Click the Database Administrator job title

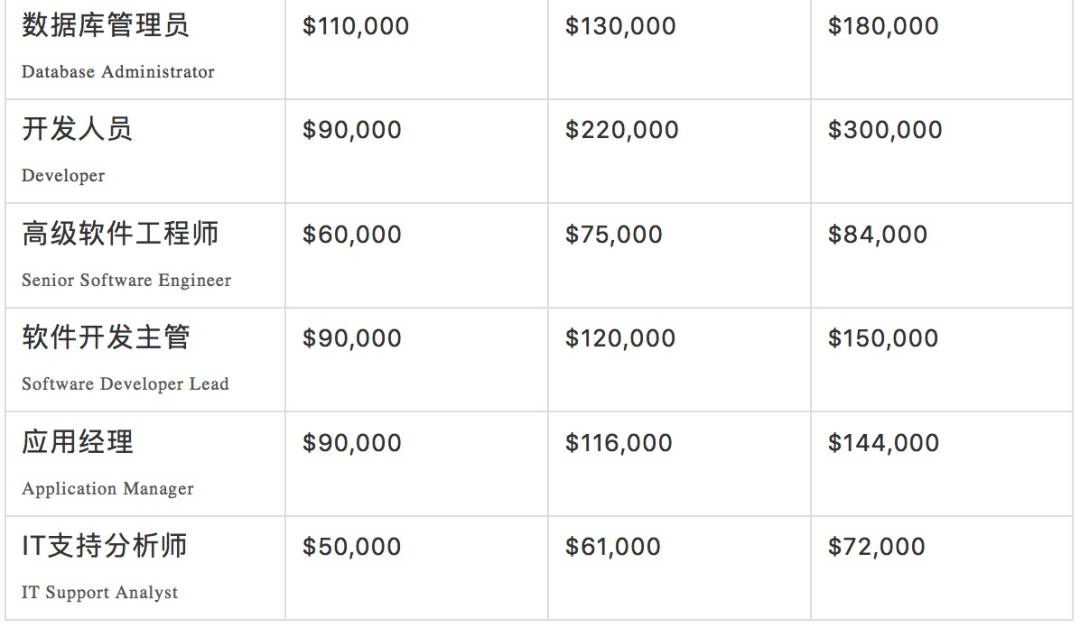[117, 72]
